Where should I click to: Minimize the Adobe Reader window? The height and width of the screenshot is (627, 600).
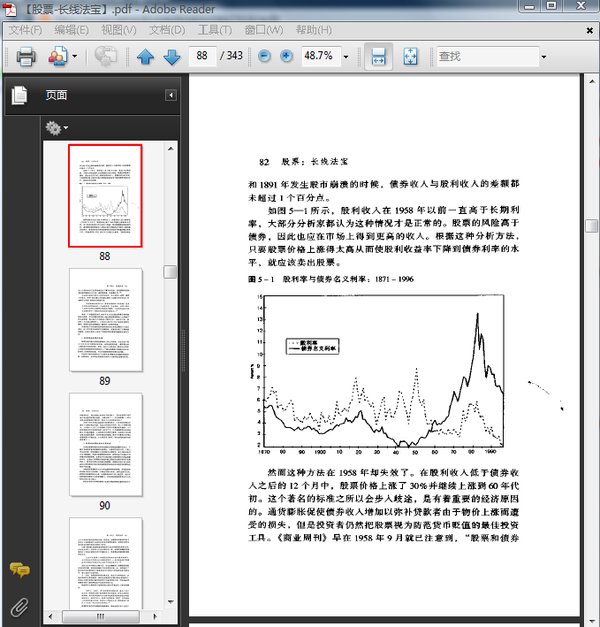[x=530, y=6]
